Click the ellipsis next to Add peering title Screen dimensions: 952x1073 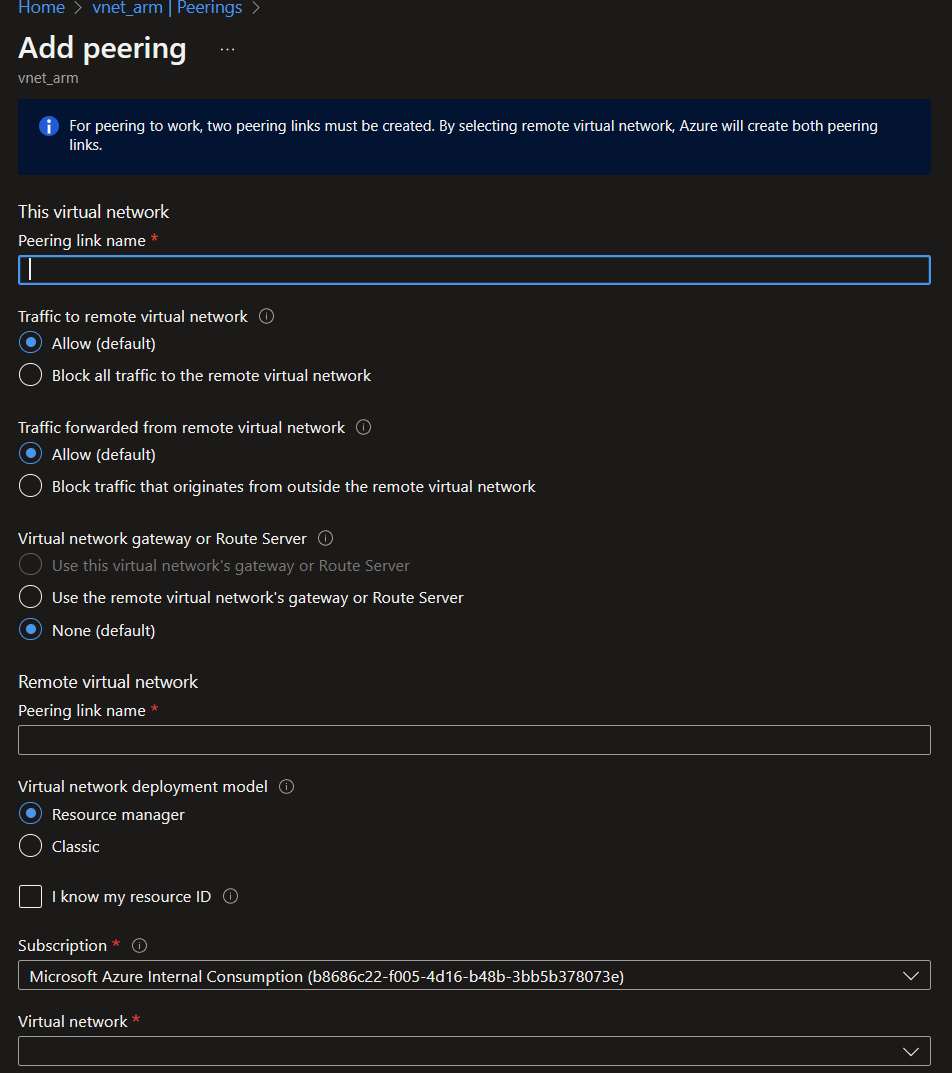(227, 48)
